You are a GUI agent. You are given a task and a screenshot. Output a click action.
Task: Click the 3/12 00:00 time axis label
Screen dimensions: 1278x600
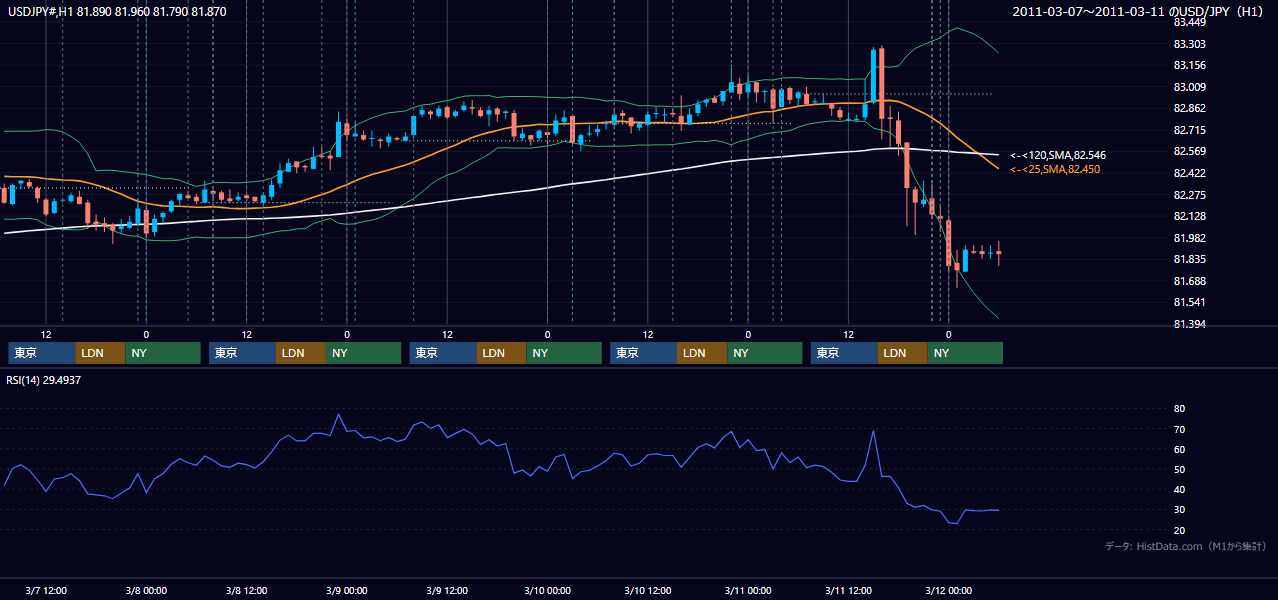point(948,590)
